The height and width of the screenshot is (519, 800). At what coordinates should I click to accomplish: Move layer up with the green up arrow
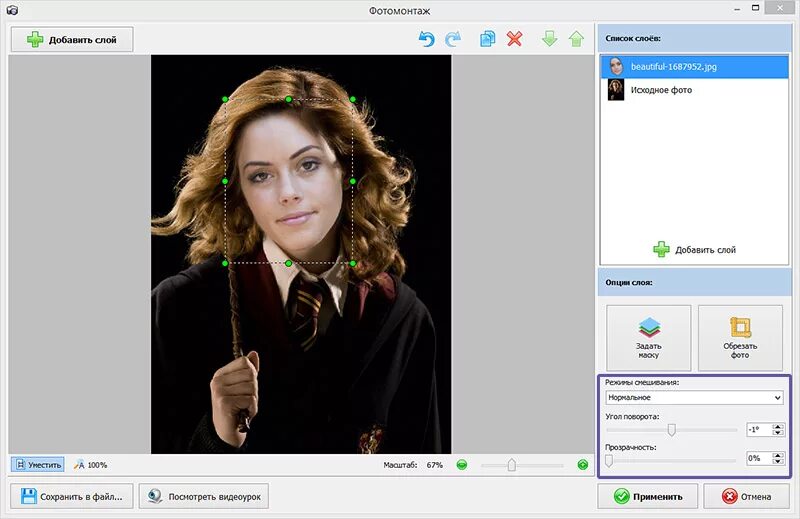click(576, 39)
